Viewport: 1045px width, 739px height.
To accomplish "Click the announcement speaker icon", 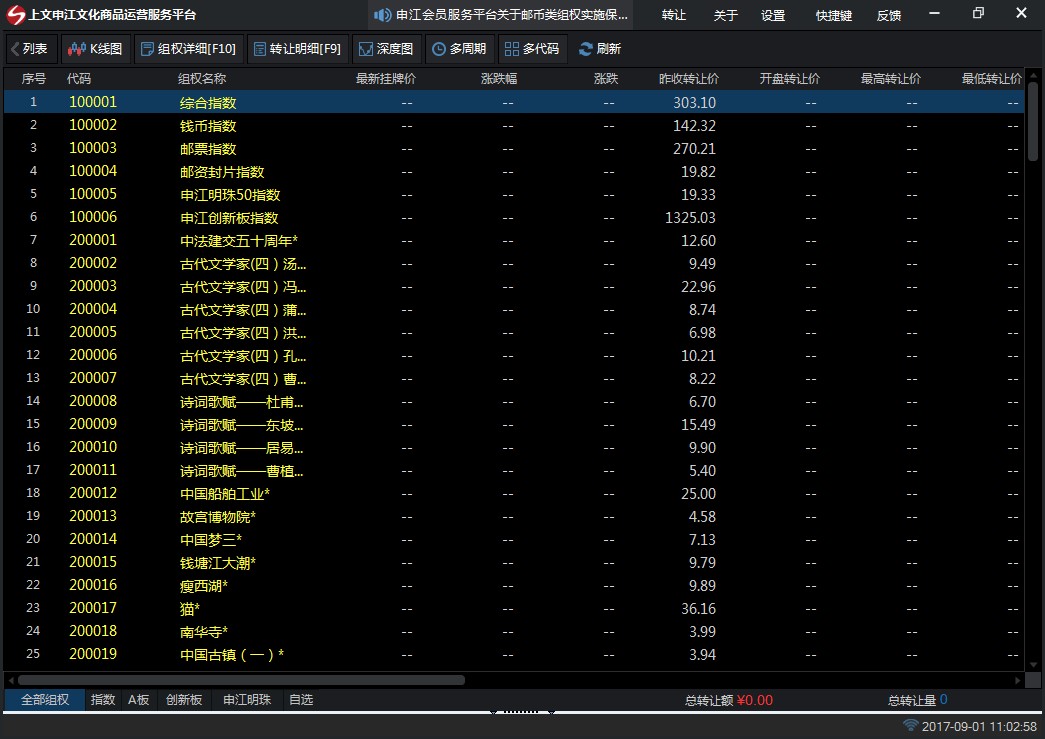I will pyautogui.click(x=380, y=14).
